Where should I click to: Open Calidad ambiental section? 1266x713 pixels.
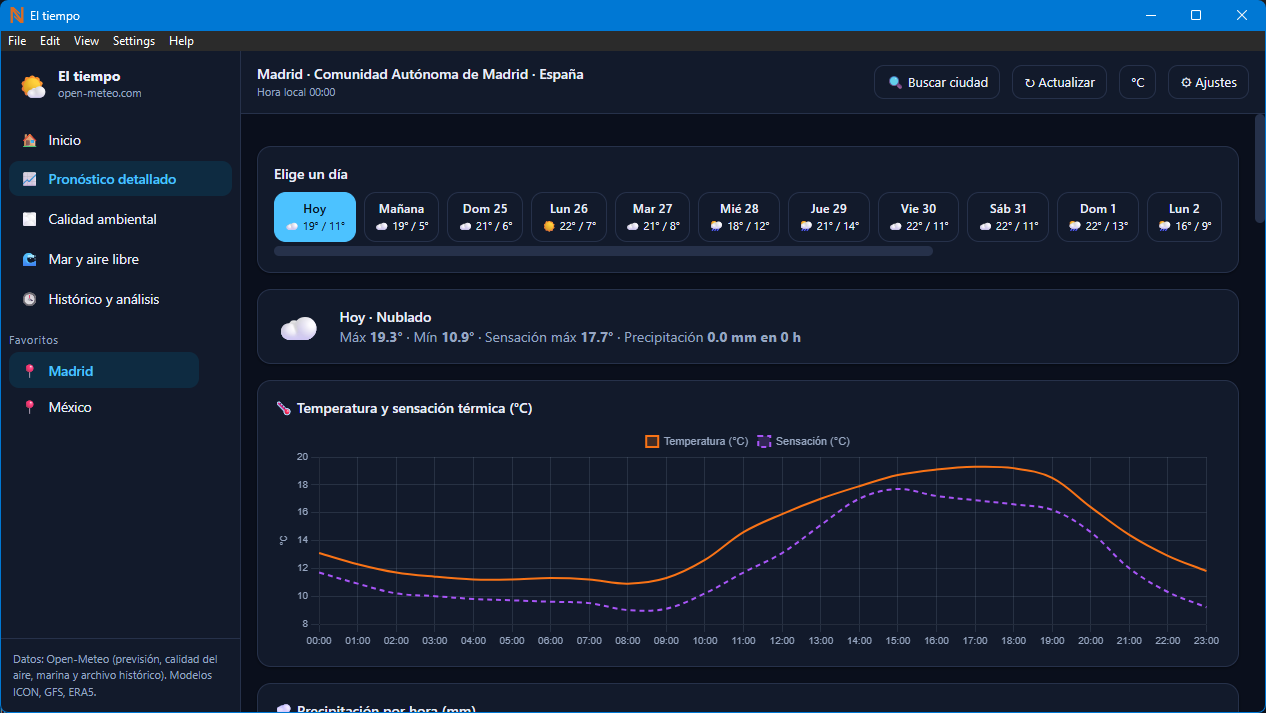pyautogui.click(x=120, y=219)
